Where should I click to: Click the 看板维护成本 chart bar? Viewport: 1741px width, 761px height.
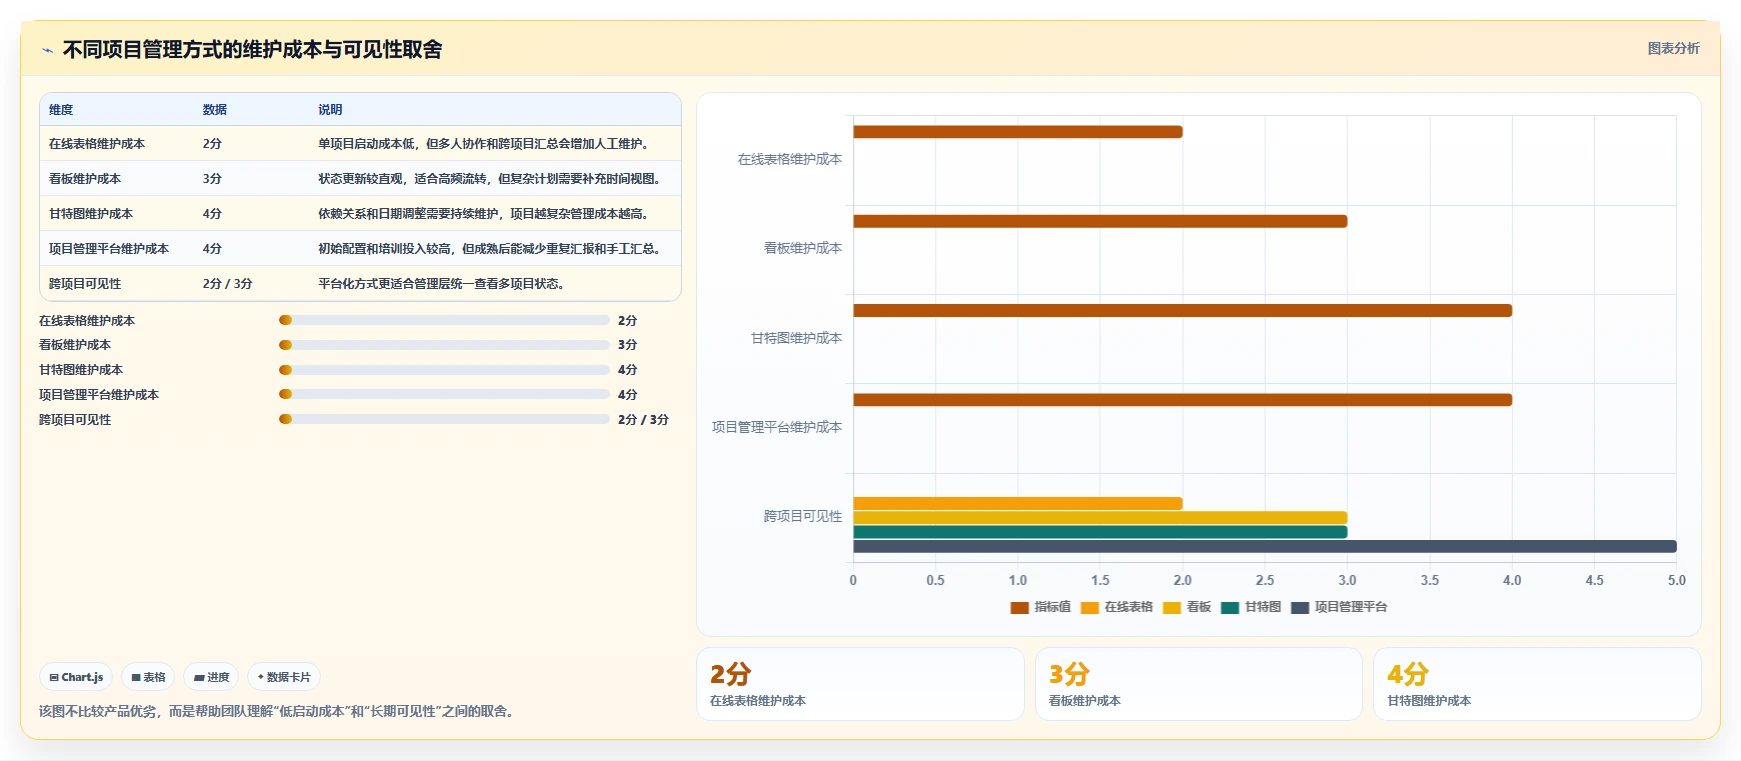(x=1100, y=221)
